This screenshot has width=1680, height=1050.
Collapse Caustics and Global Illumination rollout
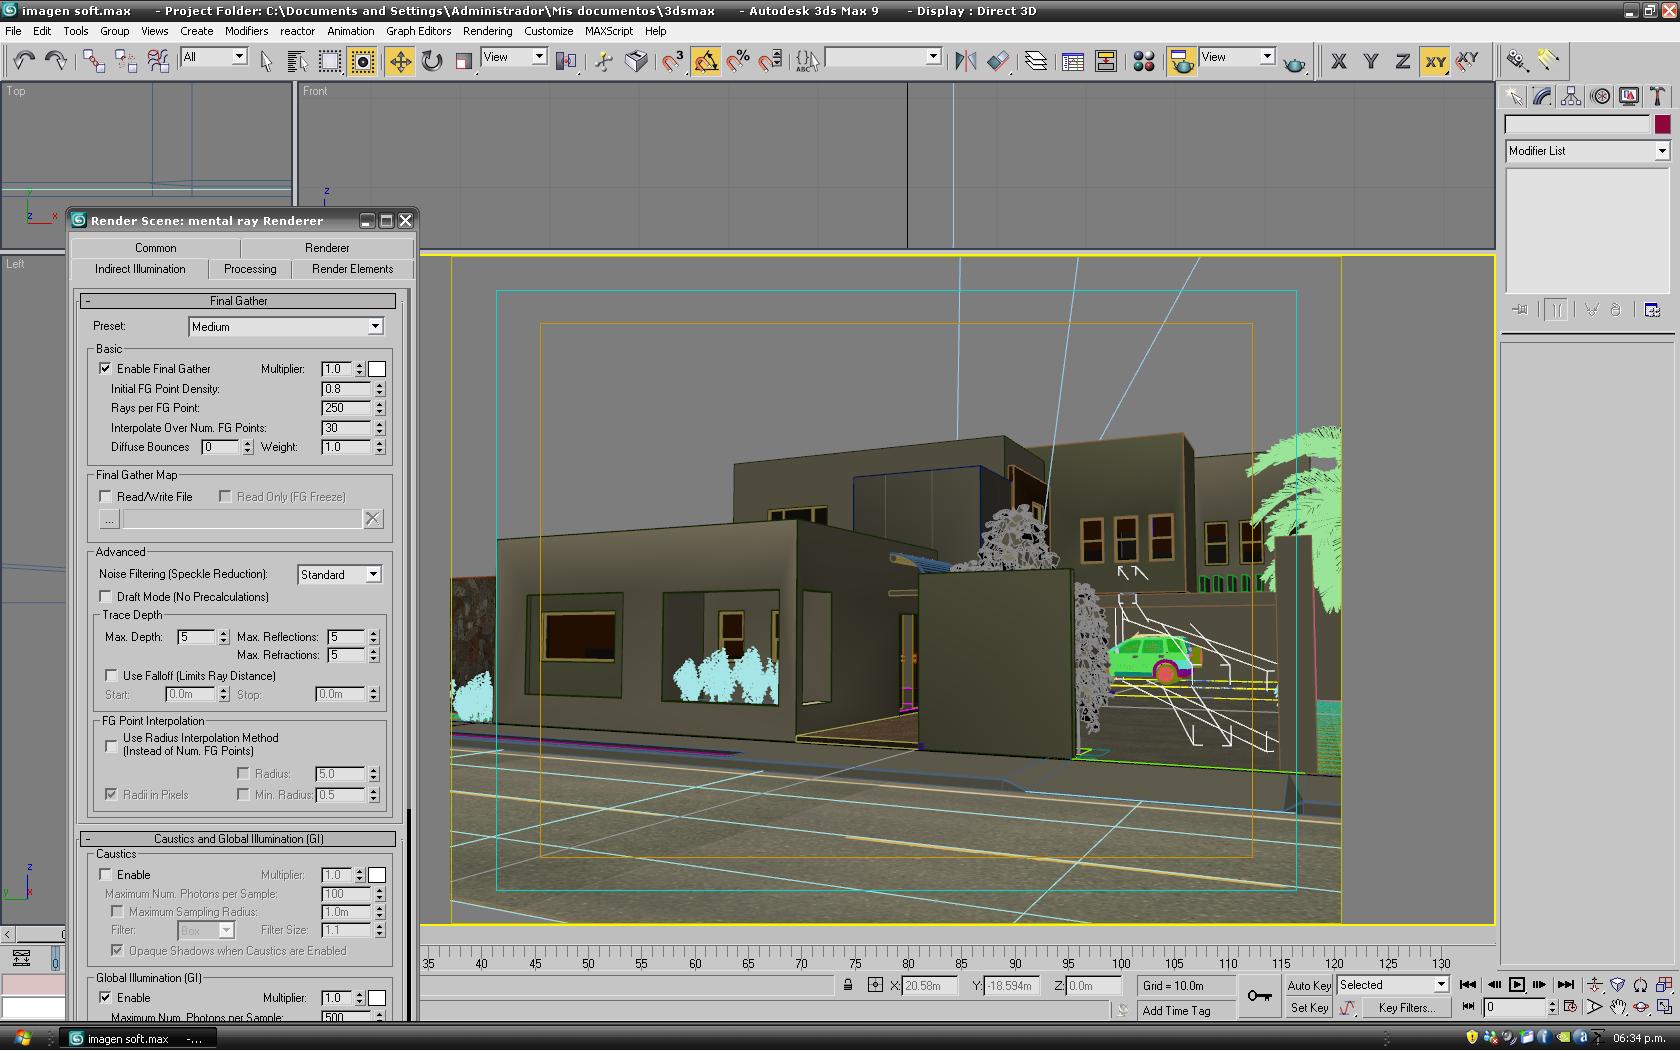click(238, 839)
